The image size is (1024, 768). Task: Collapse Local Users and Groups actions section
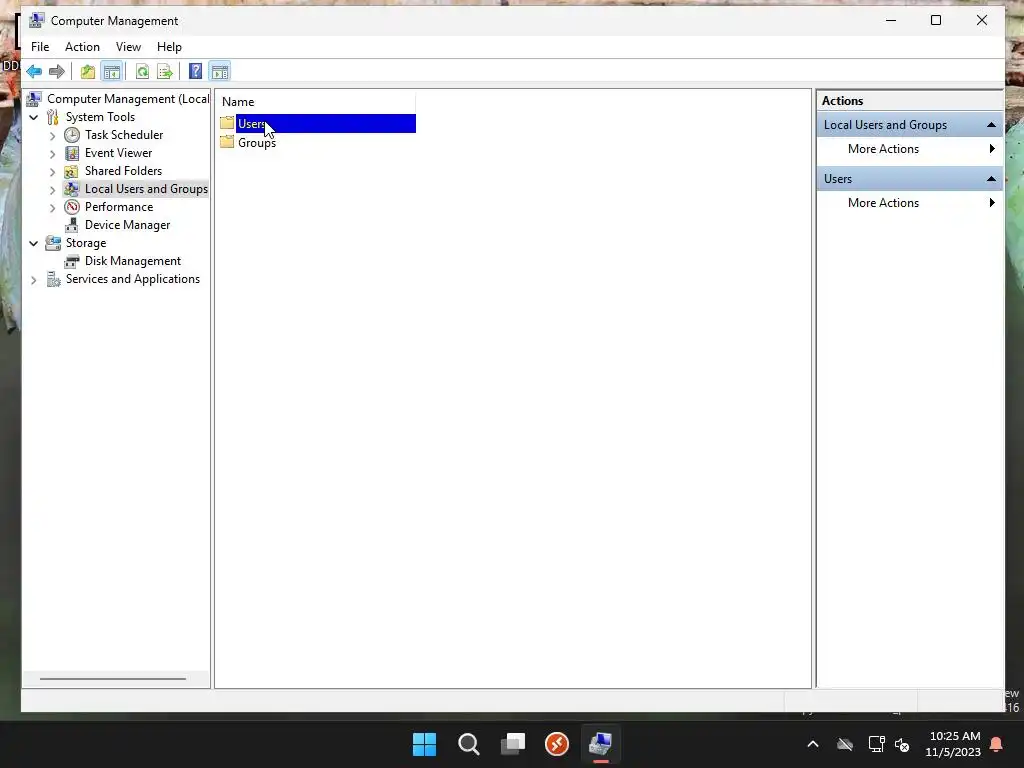(x=991, y=125)
